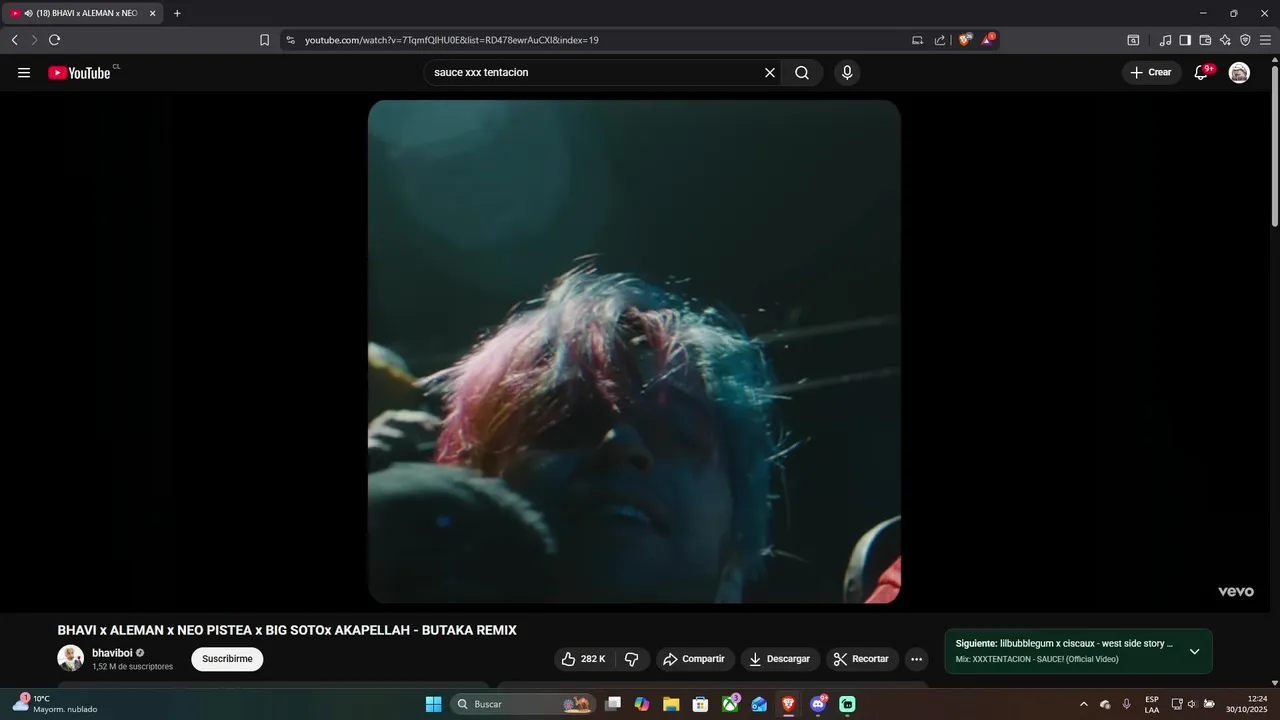
Task: Open the bhaviboi channel avatar
Action: (x=70, y=658)
